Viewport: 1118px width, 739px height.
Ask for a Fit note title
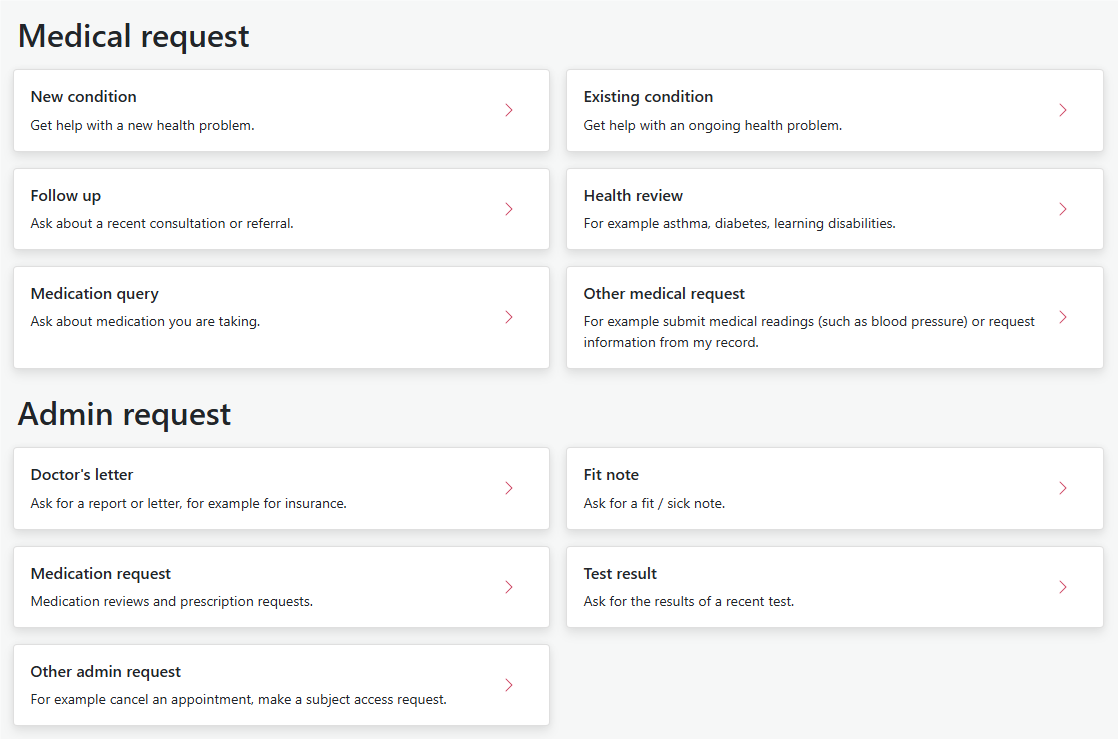[x=611, y=475]
